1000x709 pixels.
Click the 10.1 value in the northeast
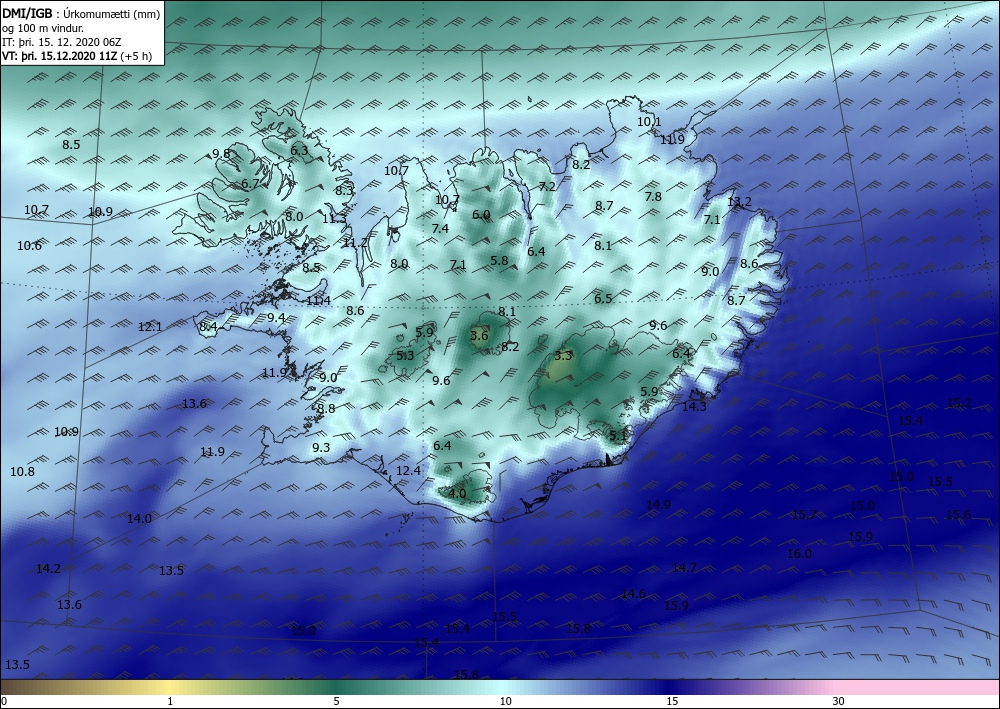(x=649, y=121)
